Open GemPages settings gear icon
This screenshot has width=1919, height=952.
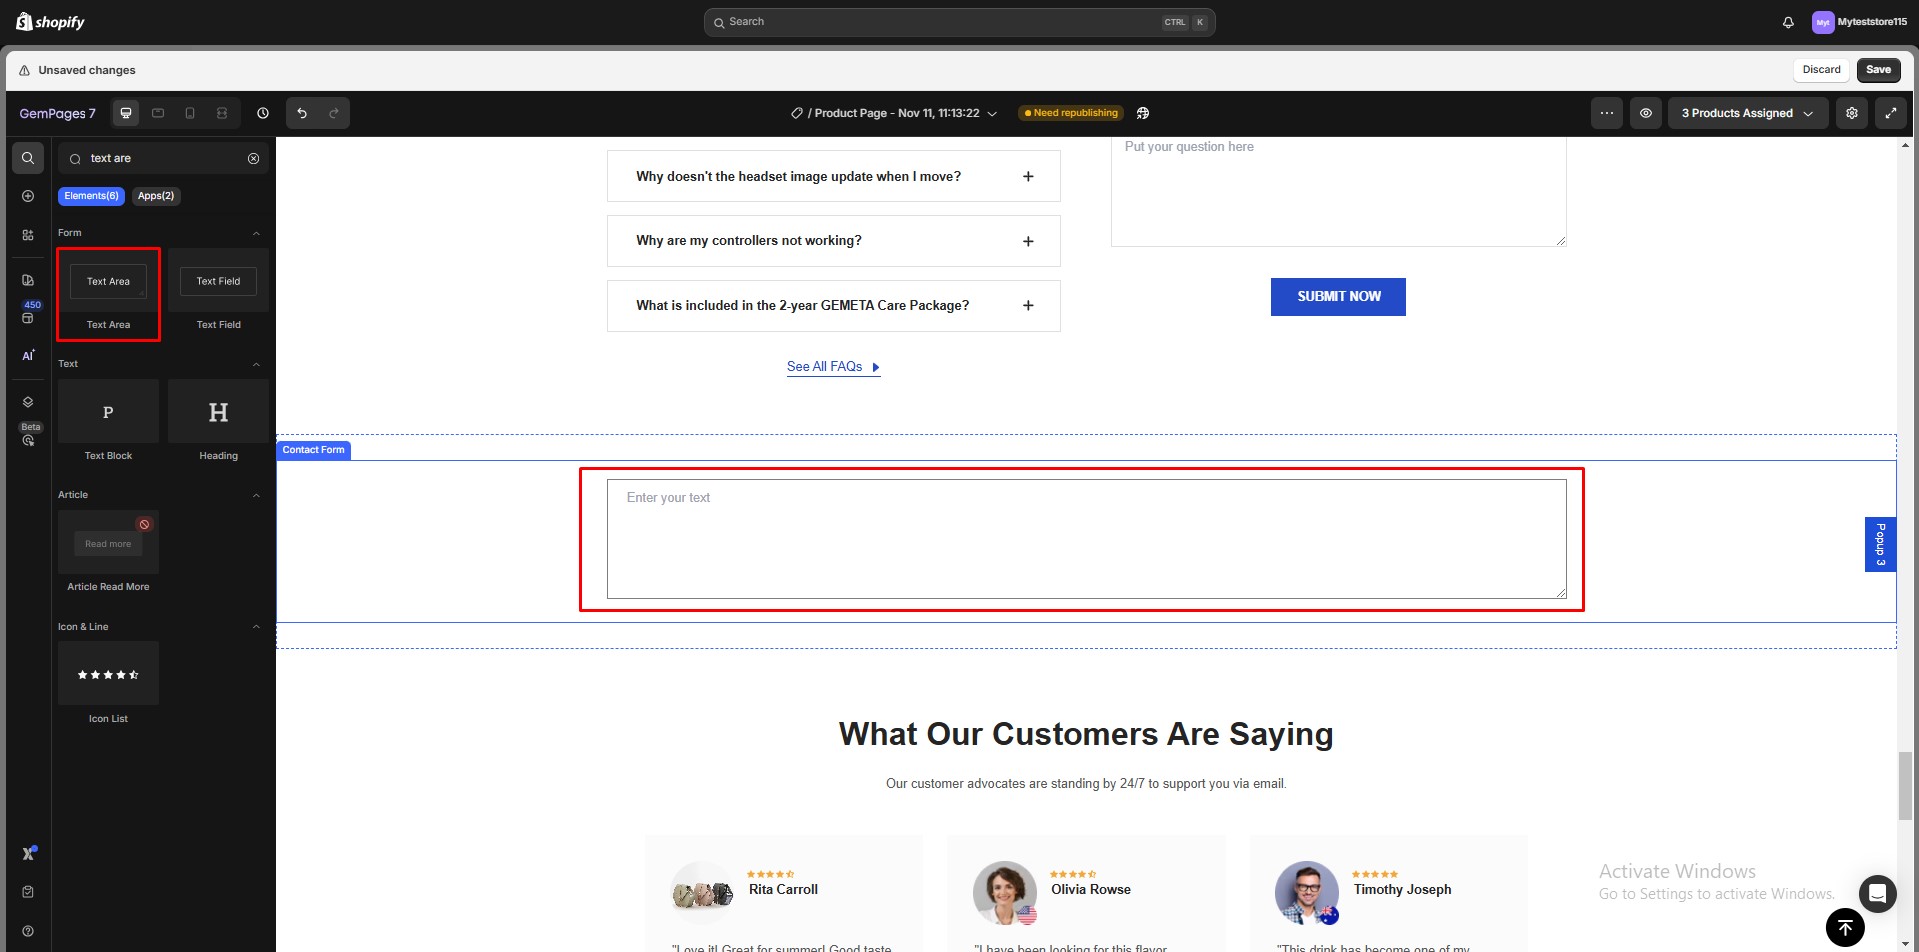click(x=1851, y=113)
